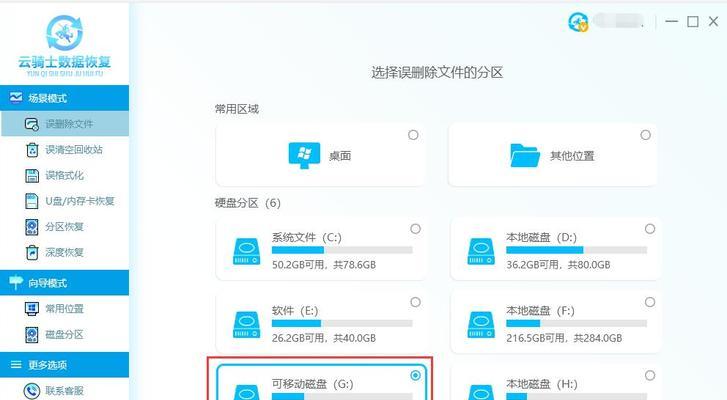727x400 pixels.
Task: Click the memory card icon for U盘/内存卡恢复
Action: tap(32, 201)
